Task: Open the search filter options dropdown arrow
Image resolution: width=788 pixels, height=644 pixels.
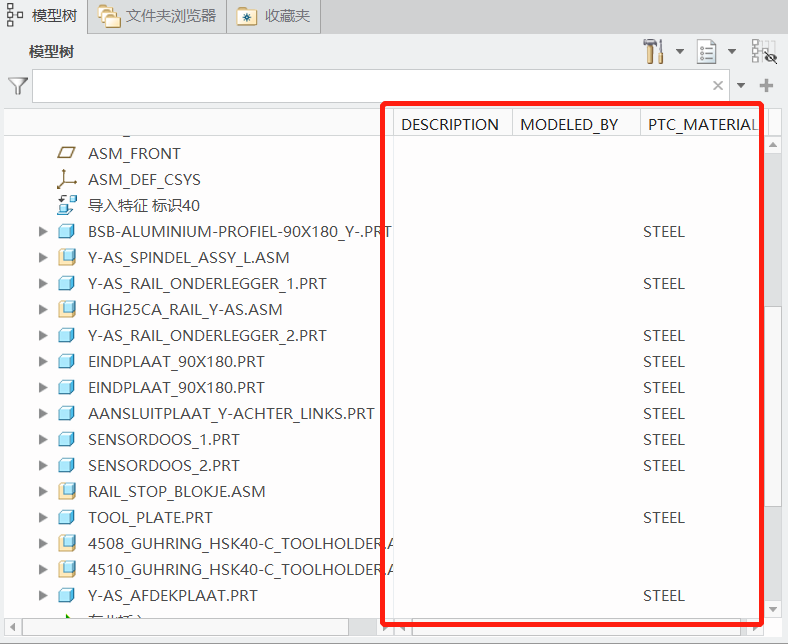Action: pos(741,86)
